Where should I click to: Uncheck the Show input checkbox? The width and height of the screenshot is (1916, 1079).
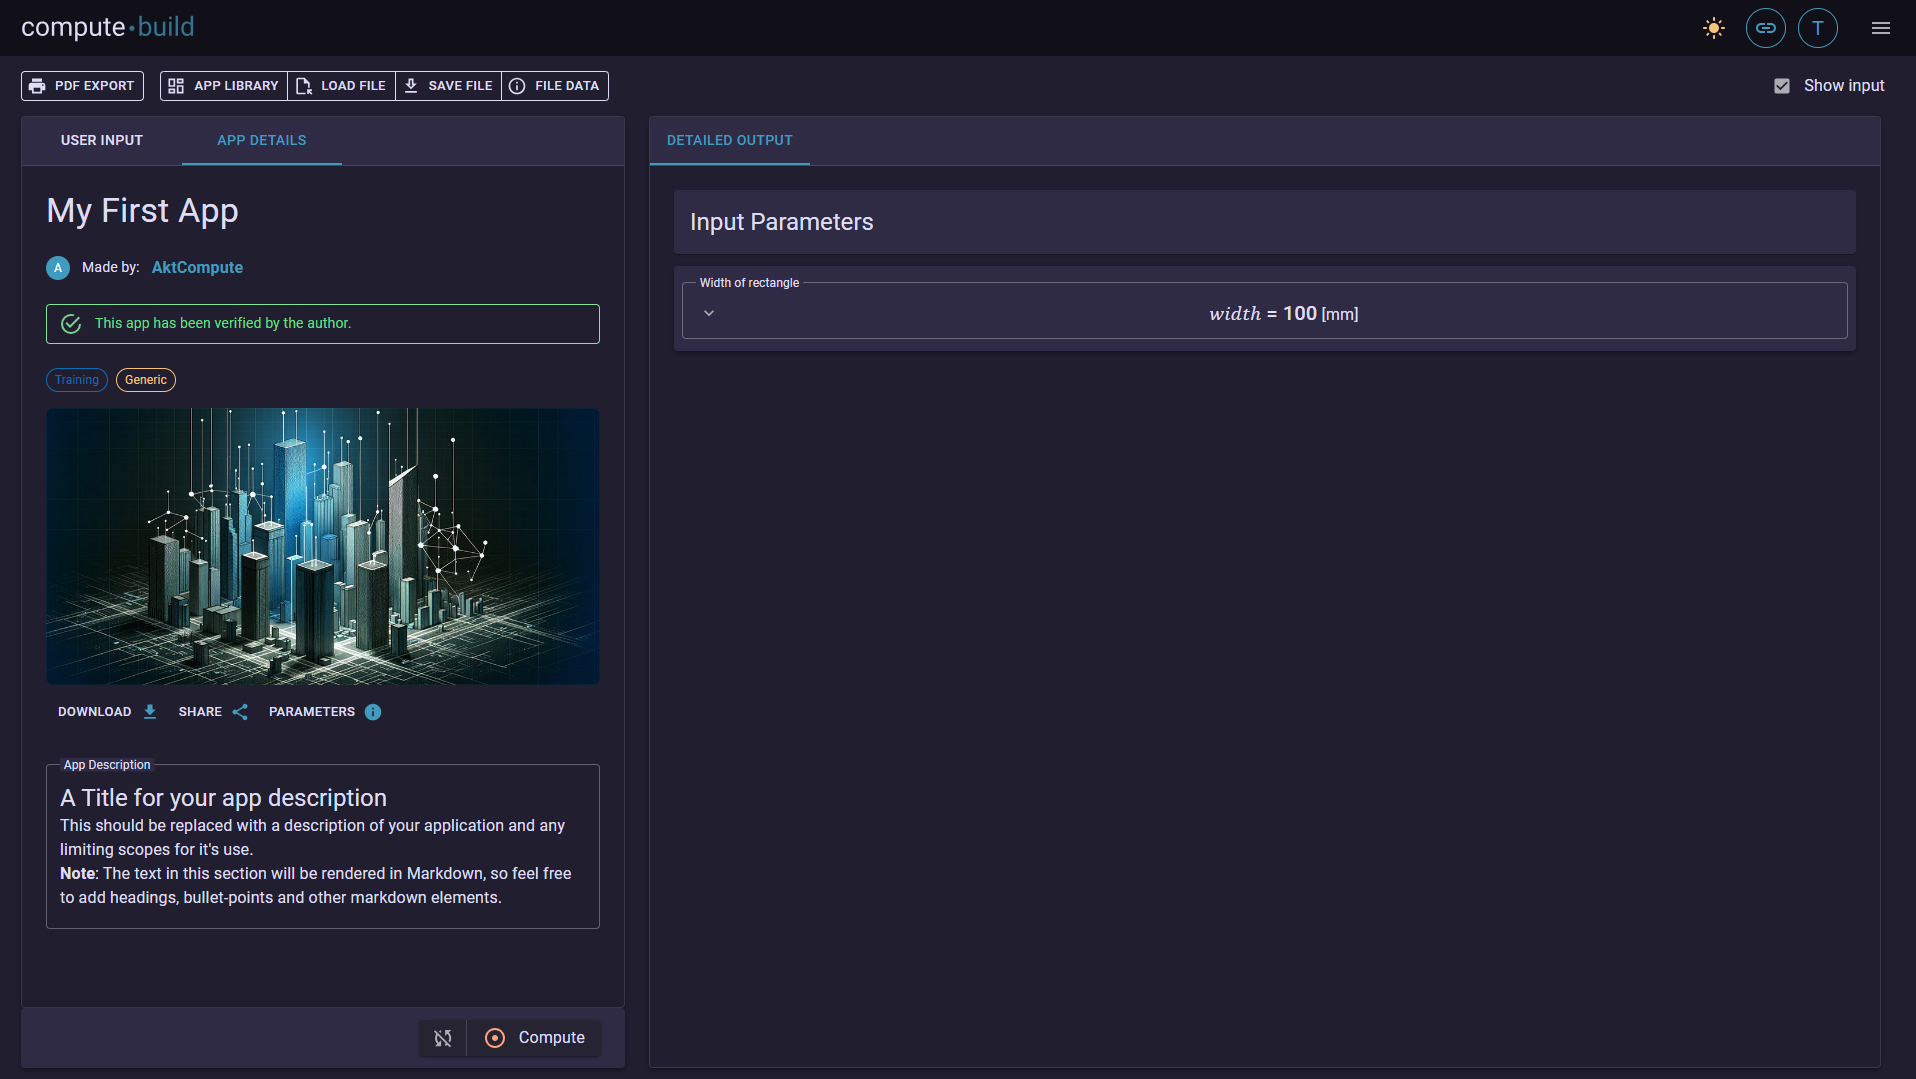[x=1782, y=86]
